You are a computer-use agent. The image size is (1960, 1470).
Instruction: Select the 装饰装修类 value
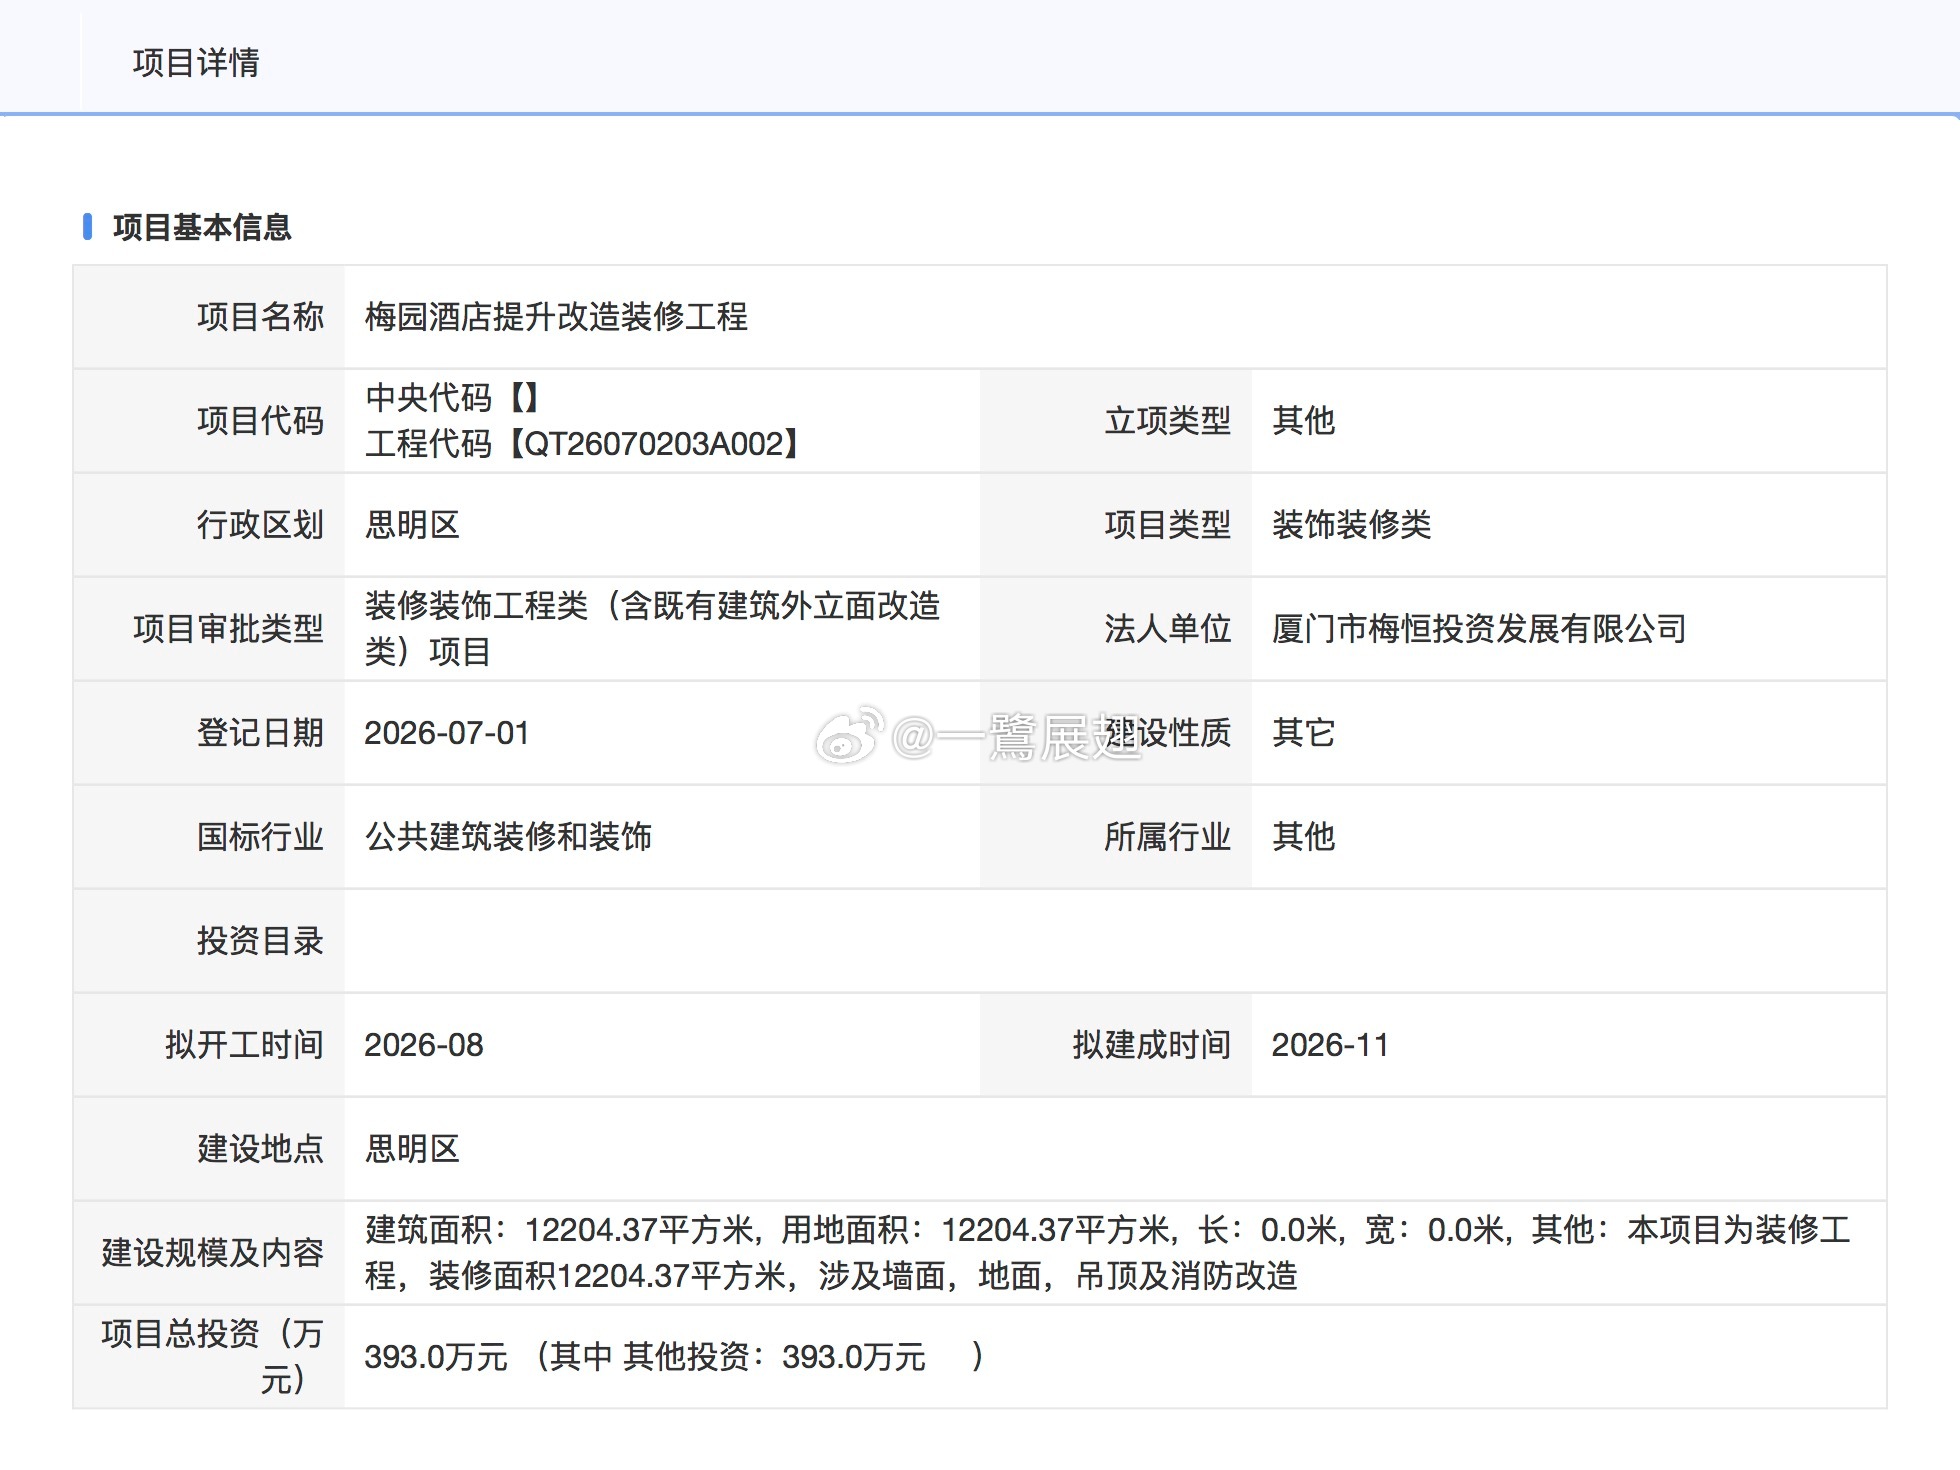point(1351,525)
